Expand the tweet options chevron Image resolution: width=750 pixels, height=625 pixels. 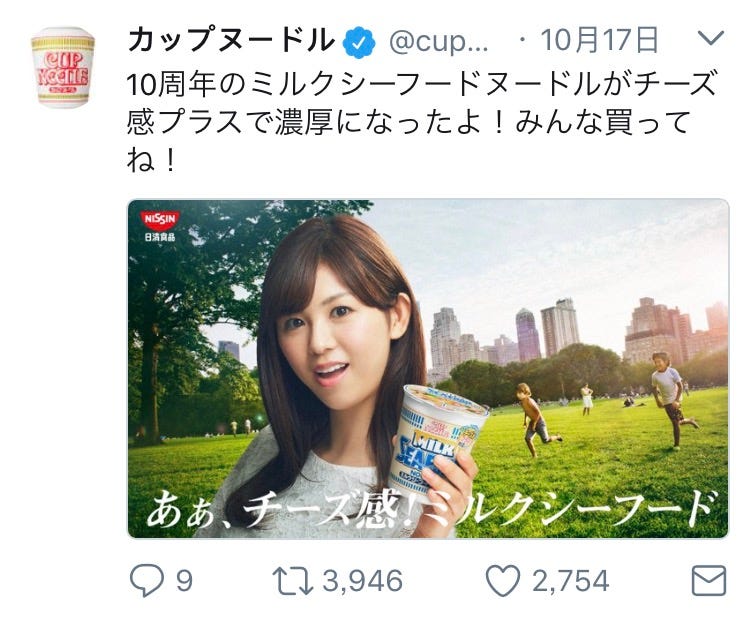(x=711, y=38)
